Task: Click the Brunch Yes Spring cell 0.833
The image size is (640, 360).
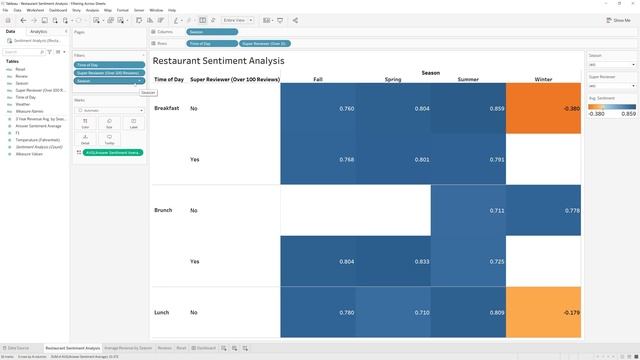Action: coord(393,261)
